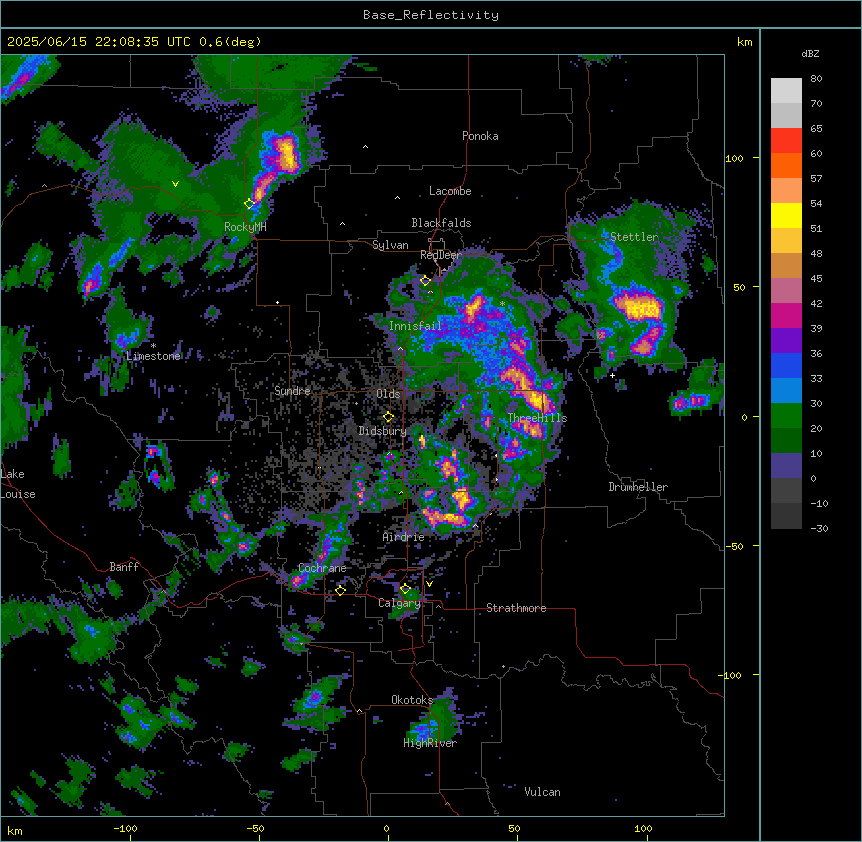The width and height of the screenshot is (862, 842).
Task: Select the Innisfail label
Action: [415, 326]
